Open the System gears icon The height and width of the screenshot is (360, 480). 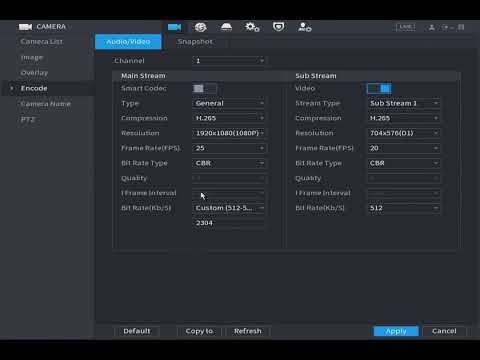tap(252, 27)
